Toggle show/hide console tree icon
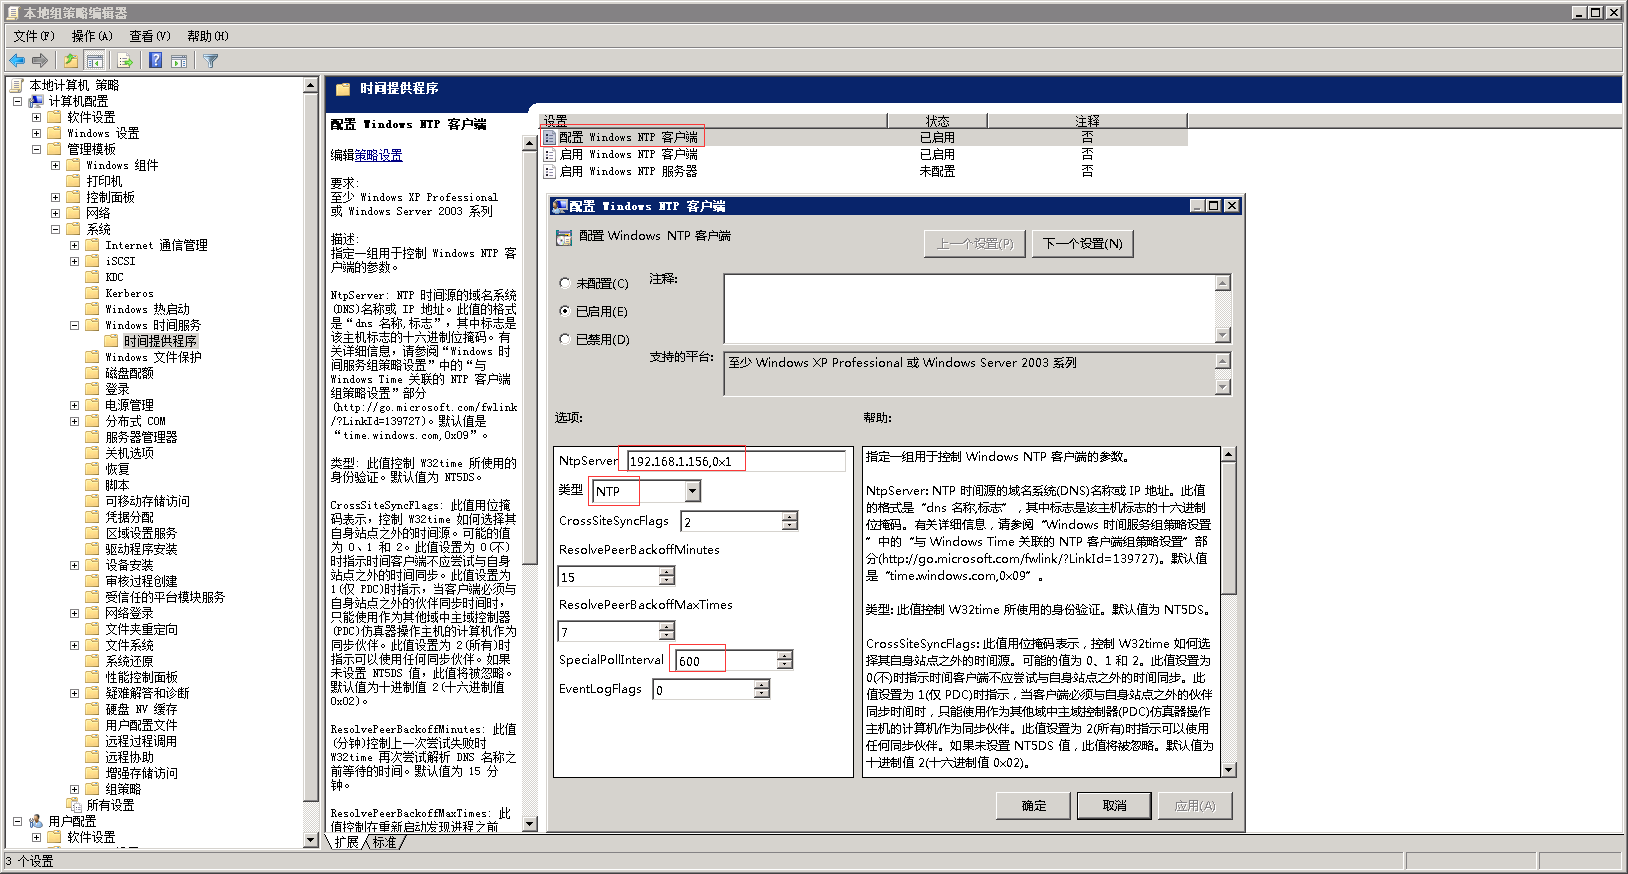Viewport: 1628px width, 874px height. [x=95, y=60]
